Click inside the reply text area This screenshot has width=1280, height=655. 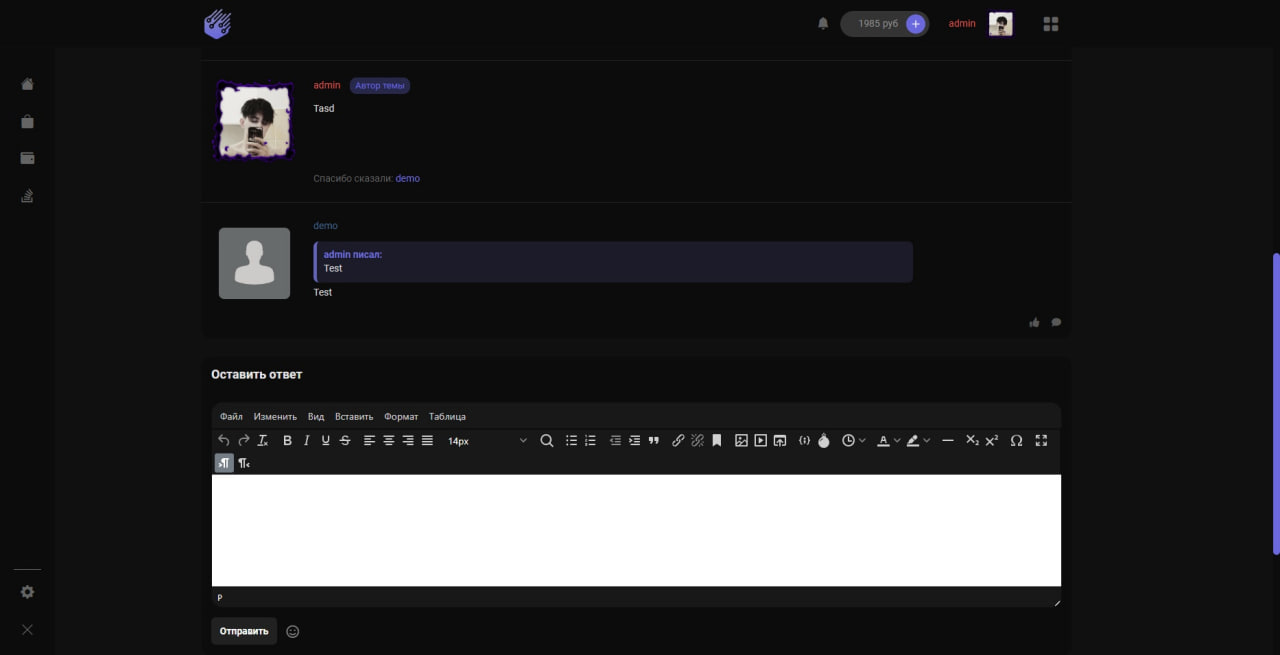(636, 530)
